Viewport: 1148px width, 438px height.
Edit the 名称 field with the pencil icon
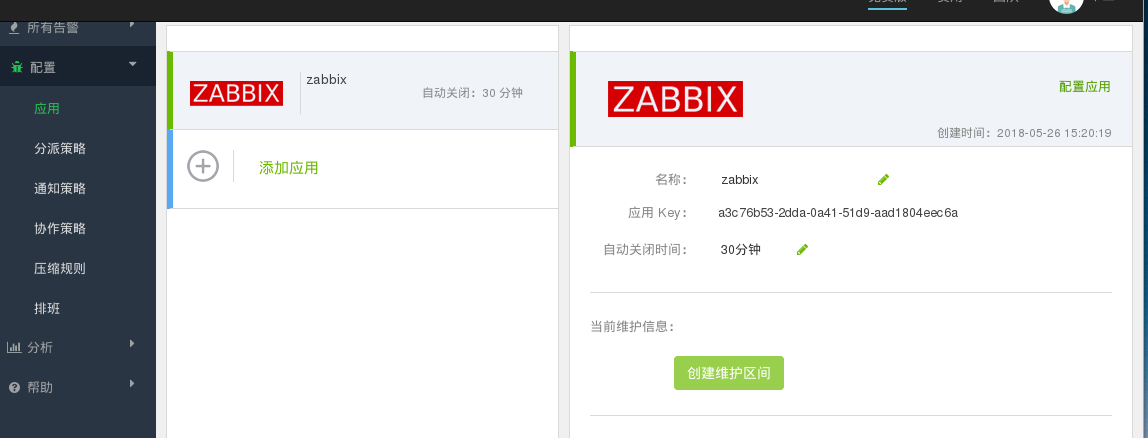coord(883,179)
